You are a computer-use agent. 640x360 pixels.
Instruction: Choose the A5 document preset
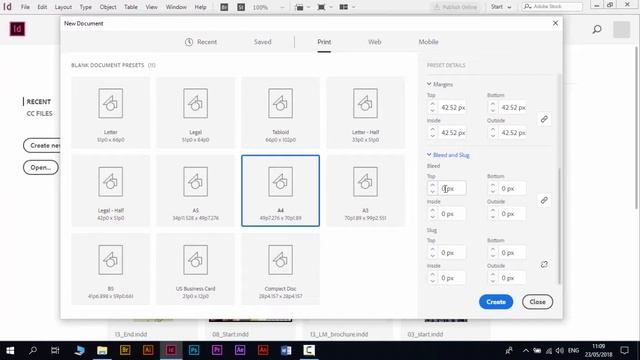click(196, 191)
